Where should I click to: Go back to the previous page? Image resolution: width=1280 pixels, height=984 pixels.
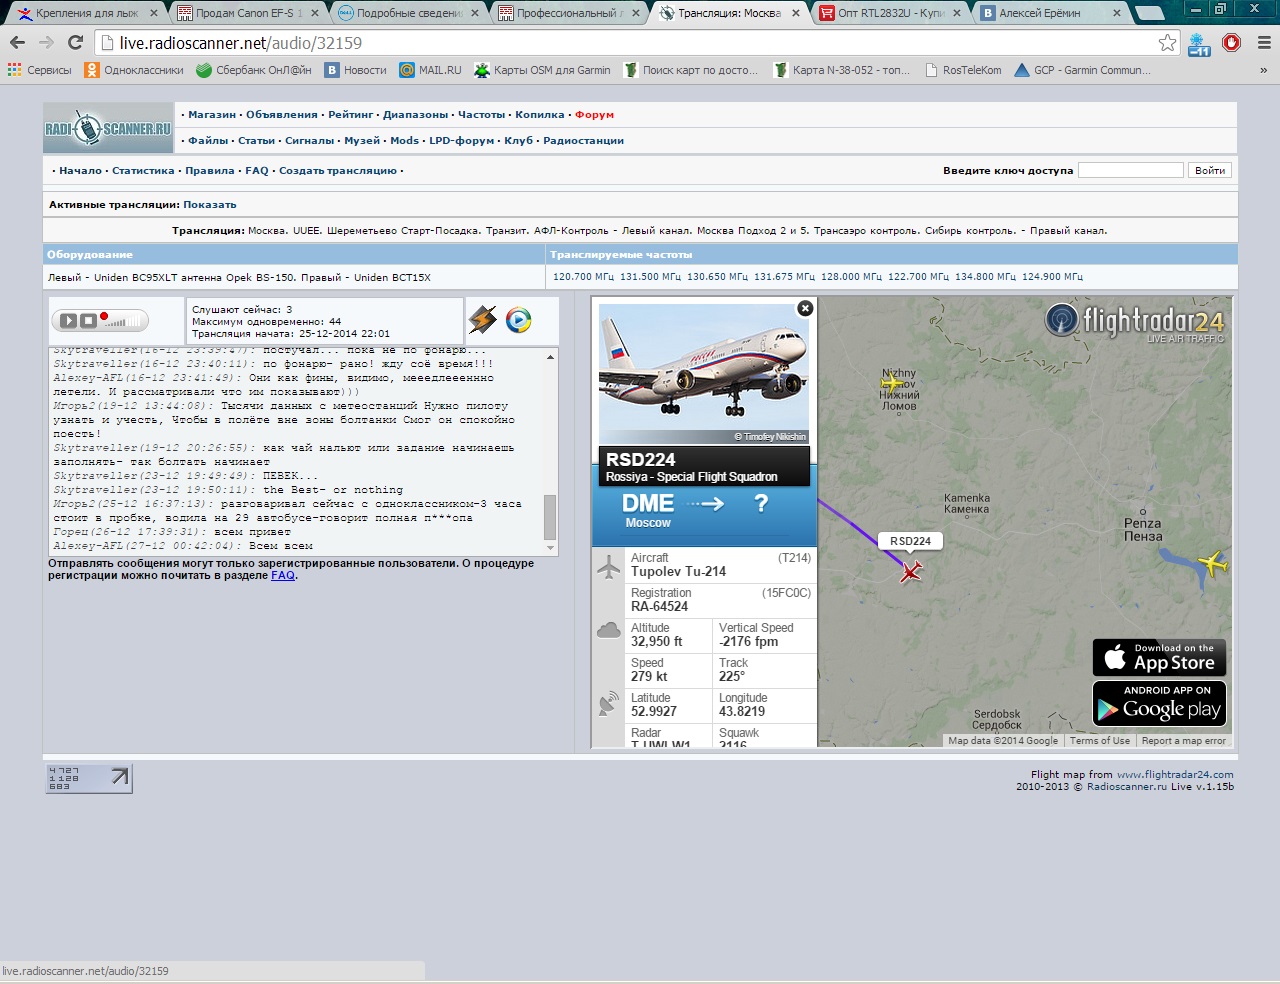coord(17,43)
